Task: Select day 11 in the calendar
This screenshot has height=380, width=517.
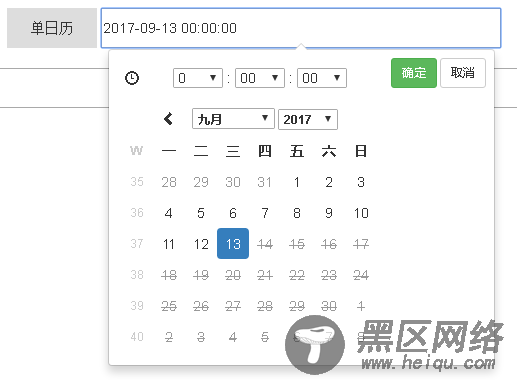Action: 169,244
